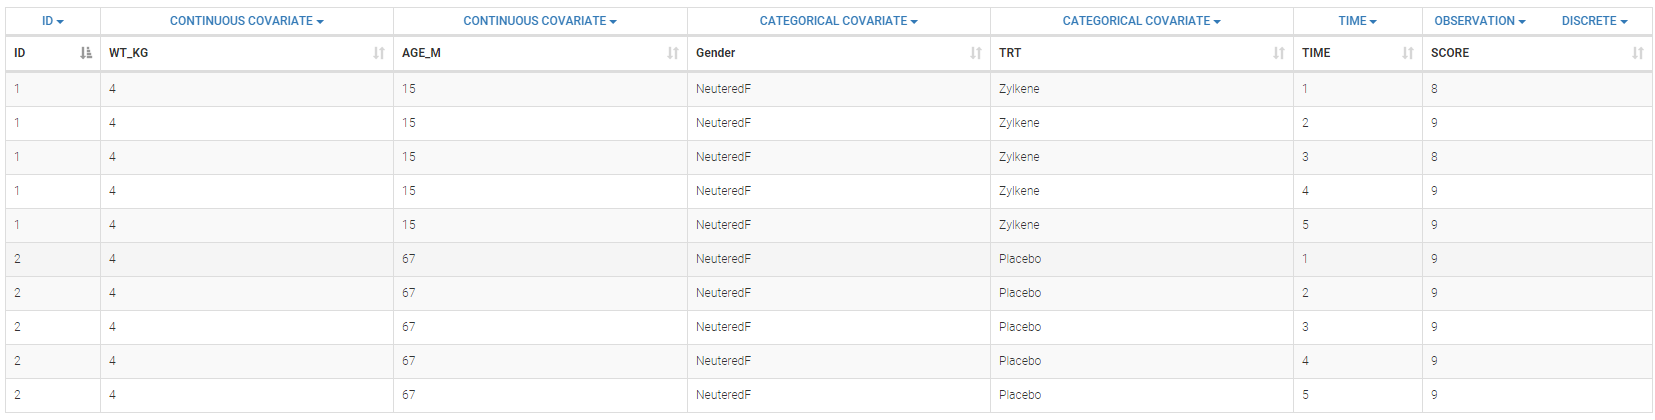The height and width of the screenshot is (420, 1655).
Task: Sort by SCORE using its sort arrows
Action: (1638, 53)
